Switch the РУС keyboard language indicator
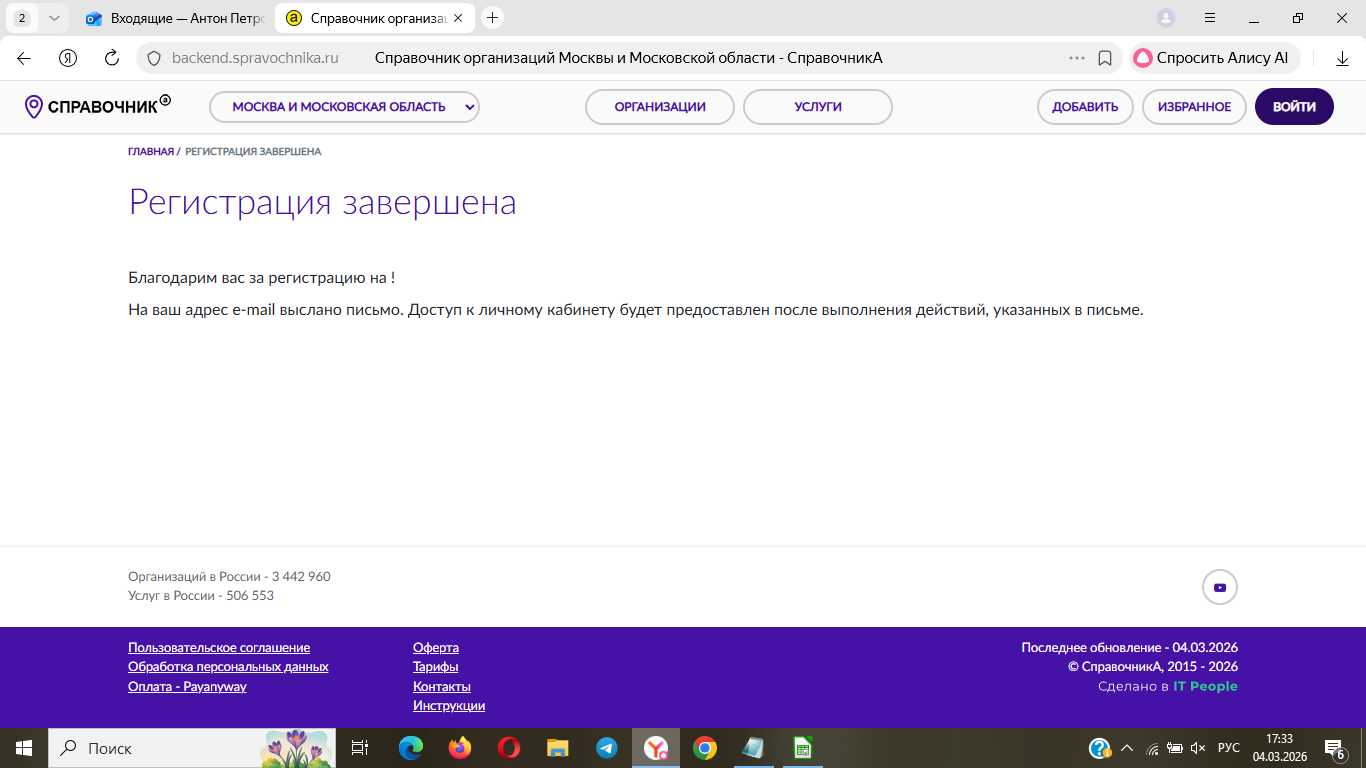The height and width of the screenshot is (768, 1366). [1229, 748]
